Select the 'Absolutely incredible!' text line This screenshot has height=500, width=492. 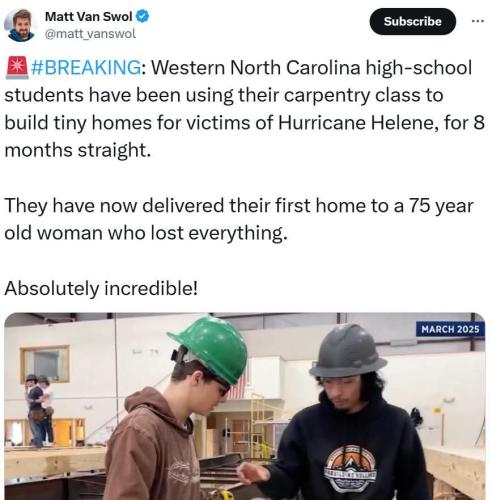101,288
